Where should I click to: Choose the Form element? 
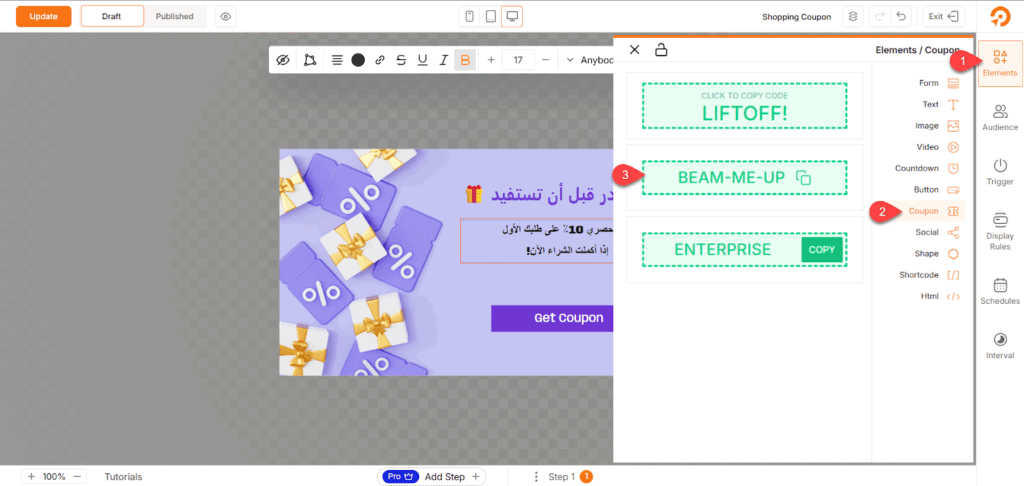pos(938,83)
